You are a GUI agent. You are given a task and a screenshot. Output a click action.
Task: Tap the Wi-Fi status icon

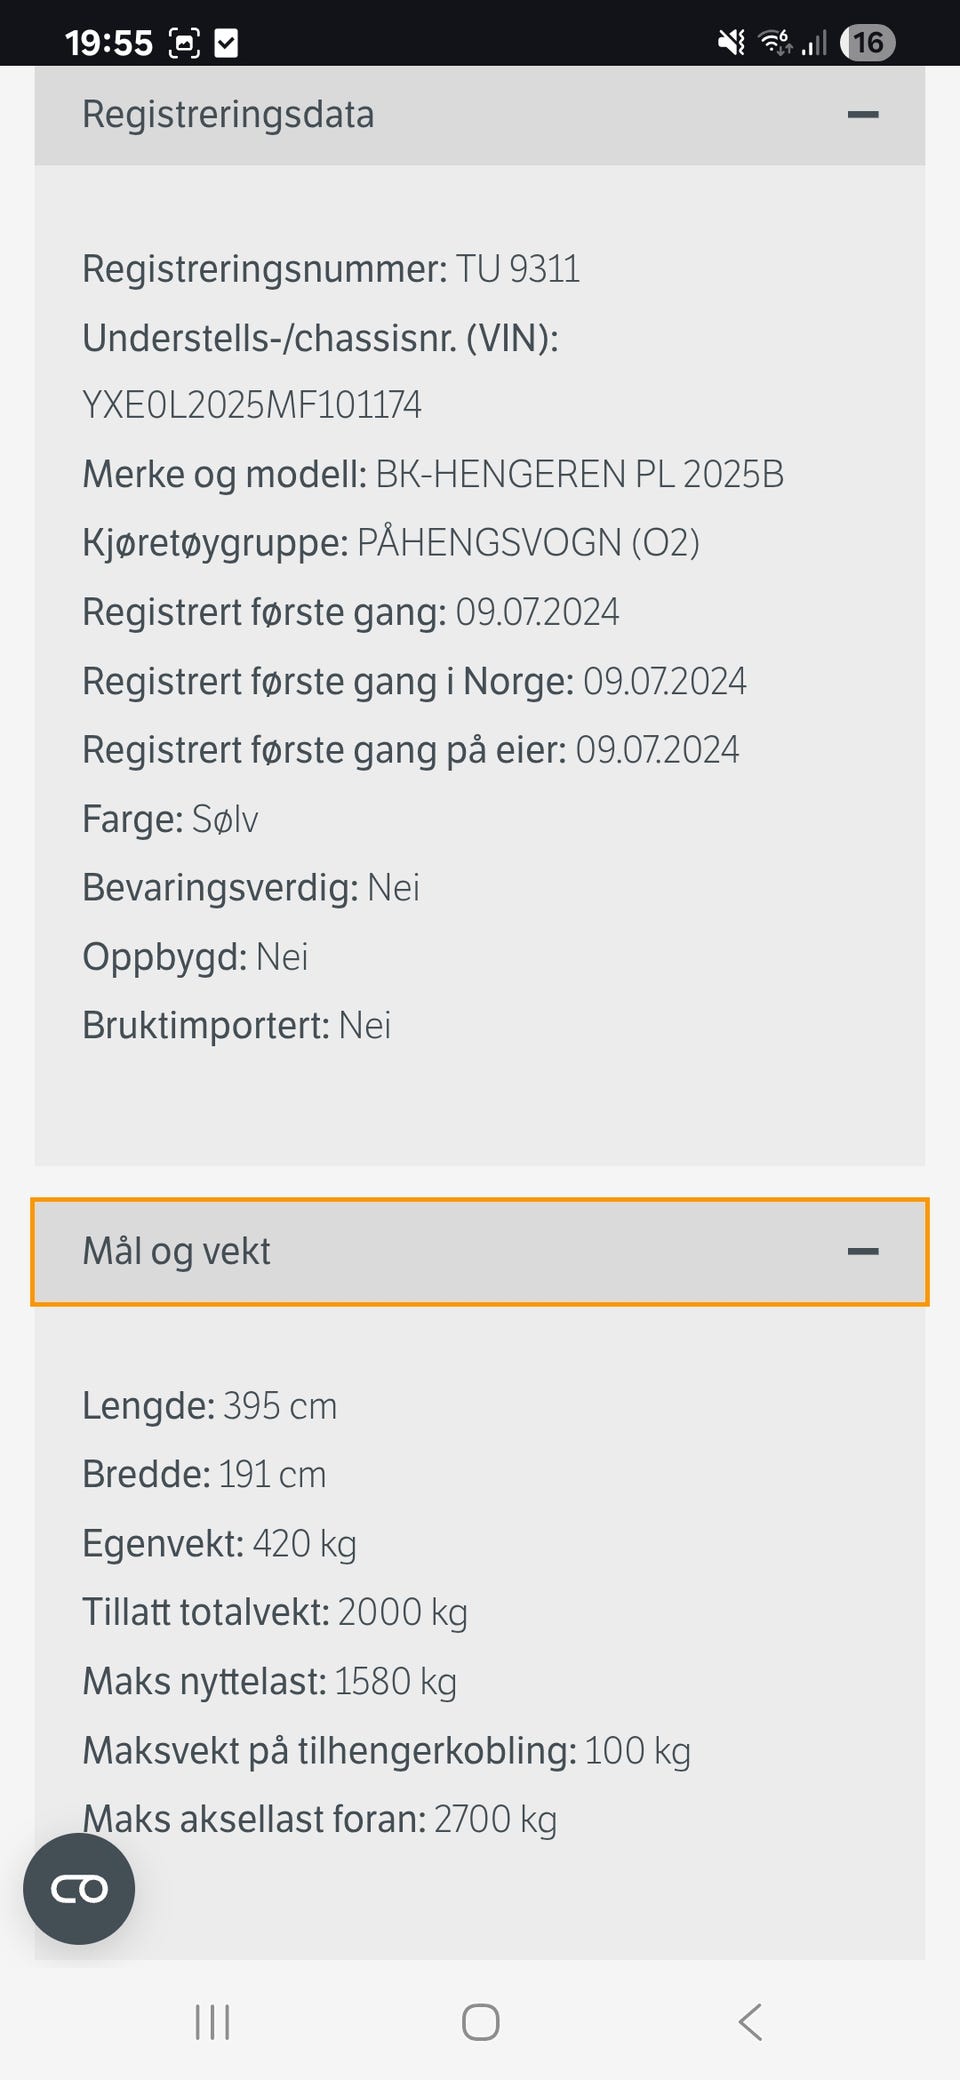[x=775, y=42]
